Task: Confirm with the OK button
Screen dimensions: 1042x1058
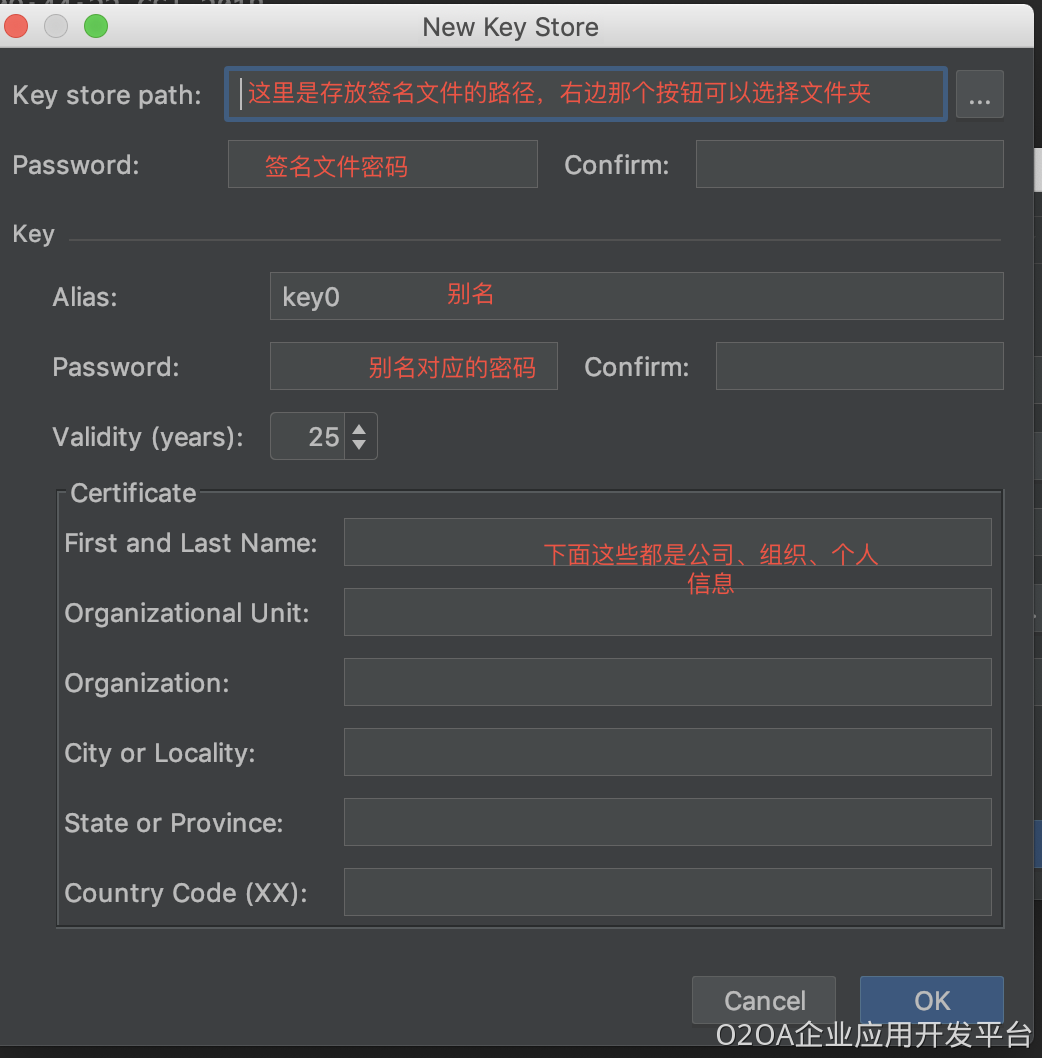Action: [x=931, y=1000]
